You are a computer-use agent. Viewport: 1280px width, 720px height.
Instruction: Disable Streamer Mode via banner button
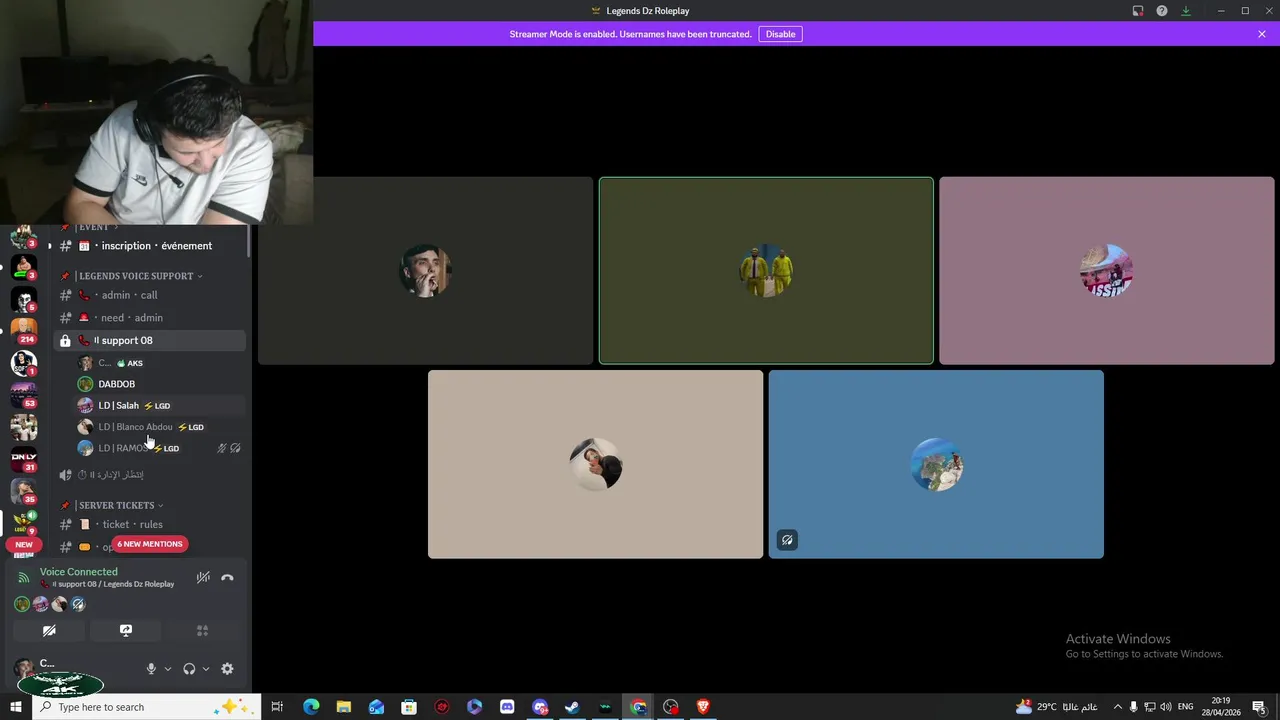tap(781, 34)
